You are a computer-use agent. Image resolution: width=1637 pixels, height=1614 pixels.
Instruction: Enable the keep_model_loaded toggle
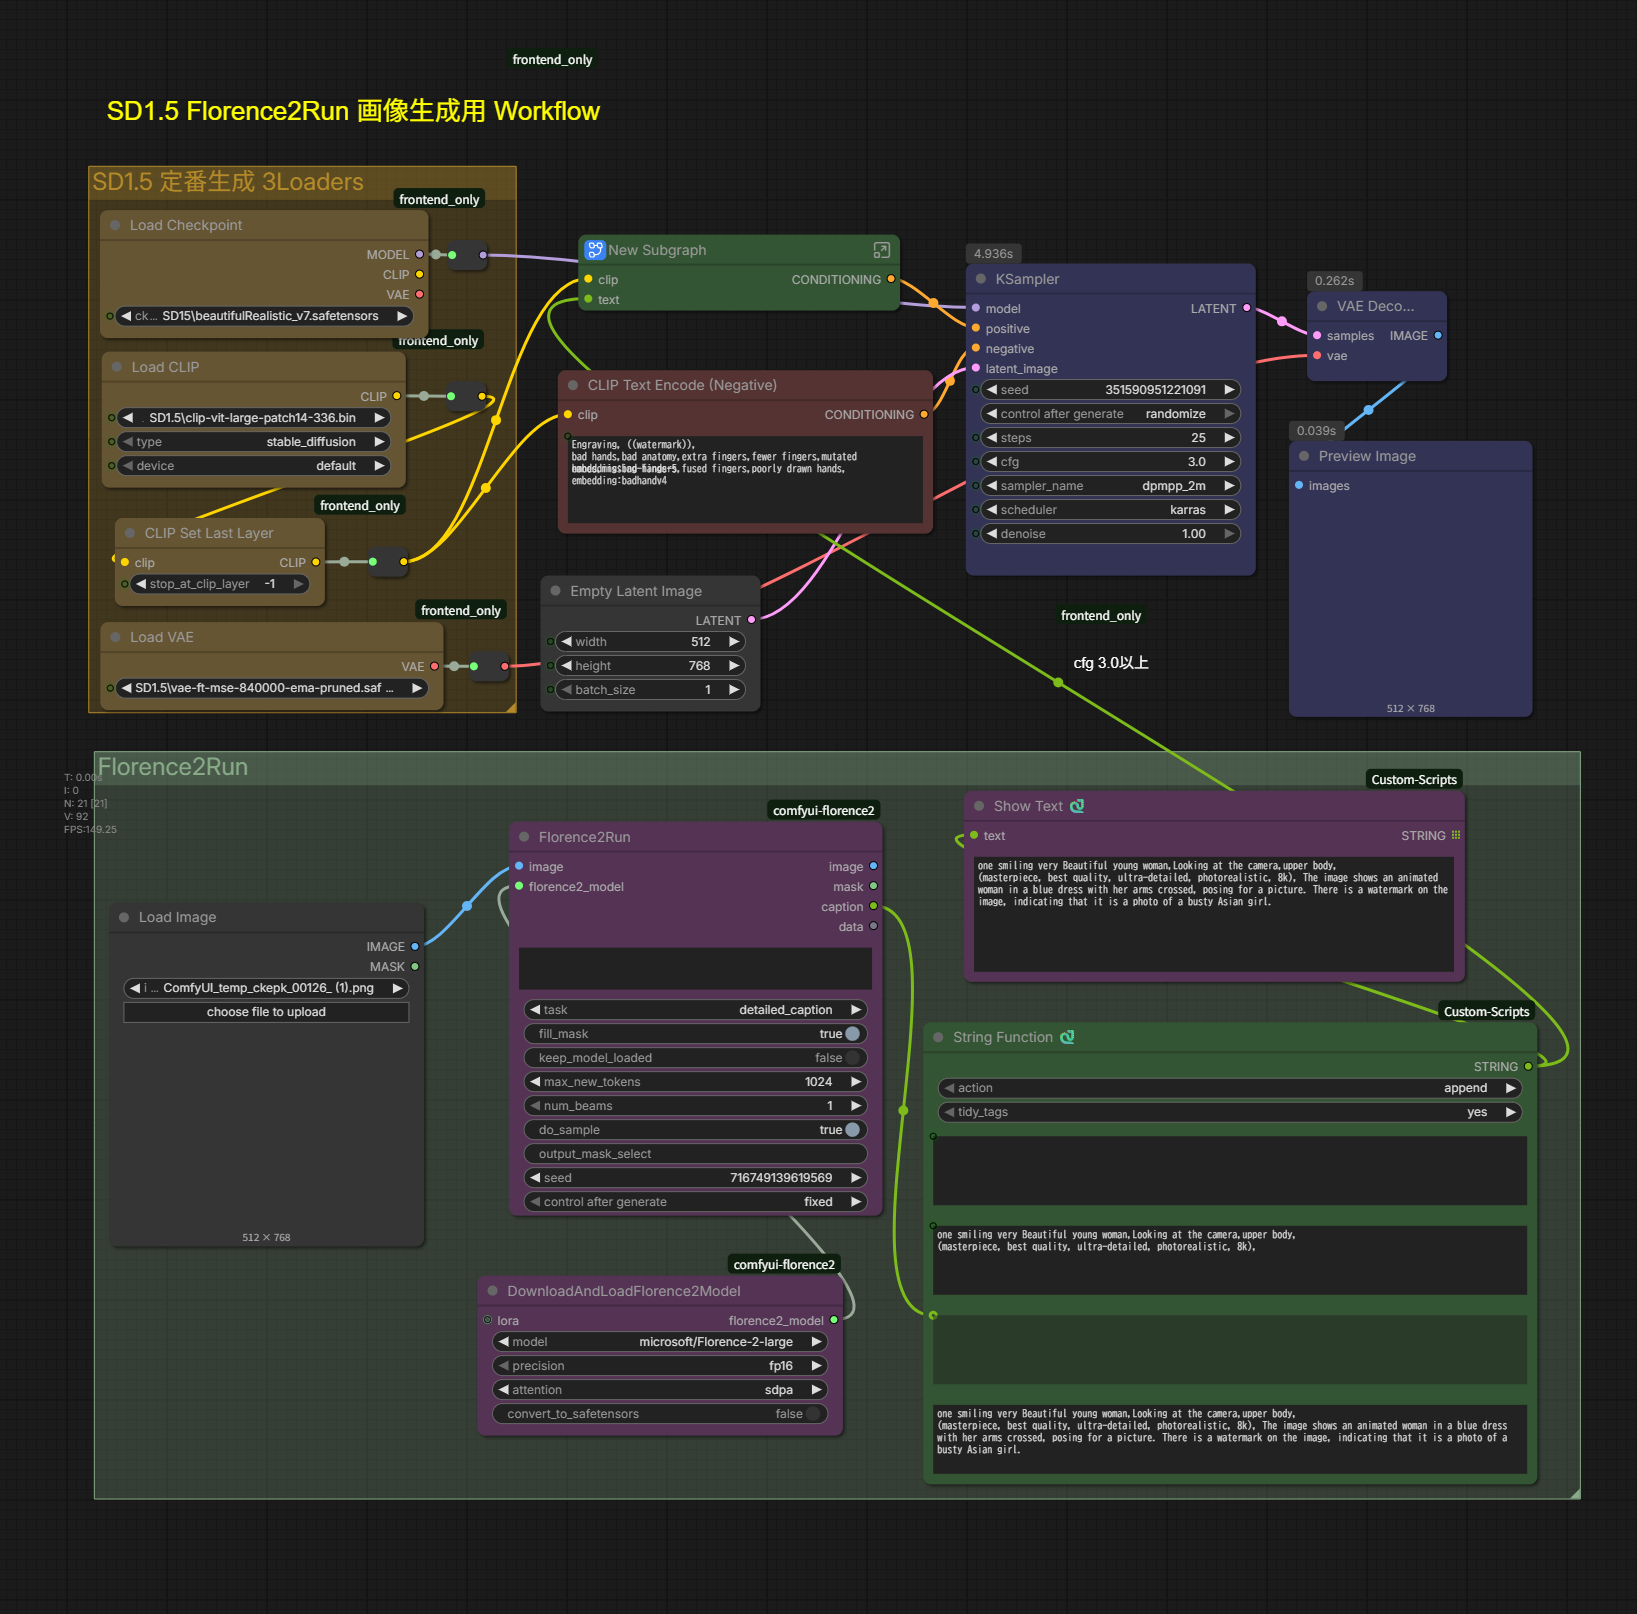[852, 1058]
